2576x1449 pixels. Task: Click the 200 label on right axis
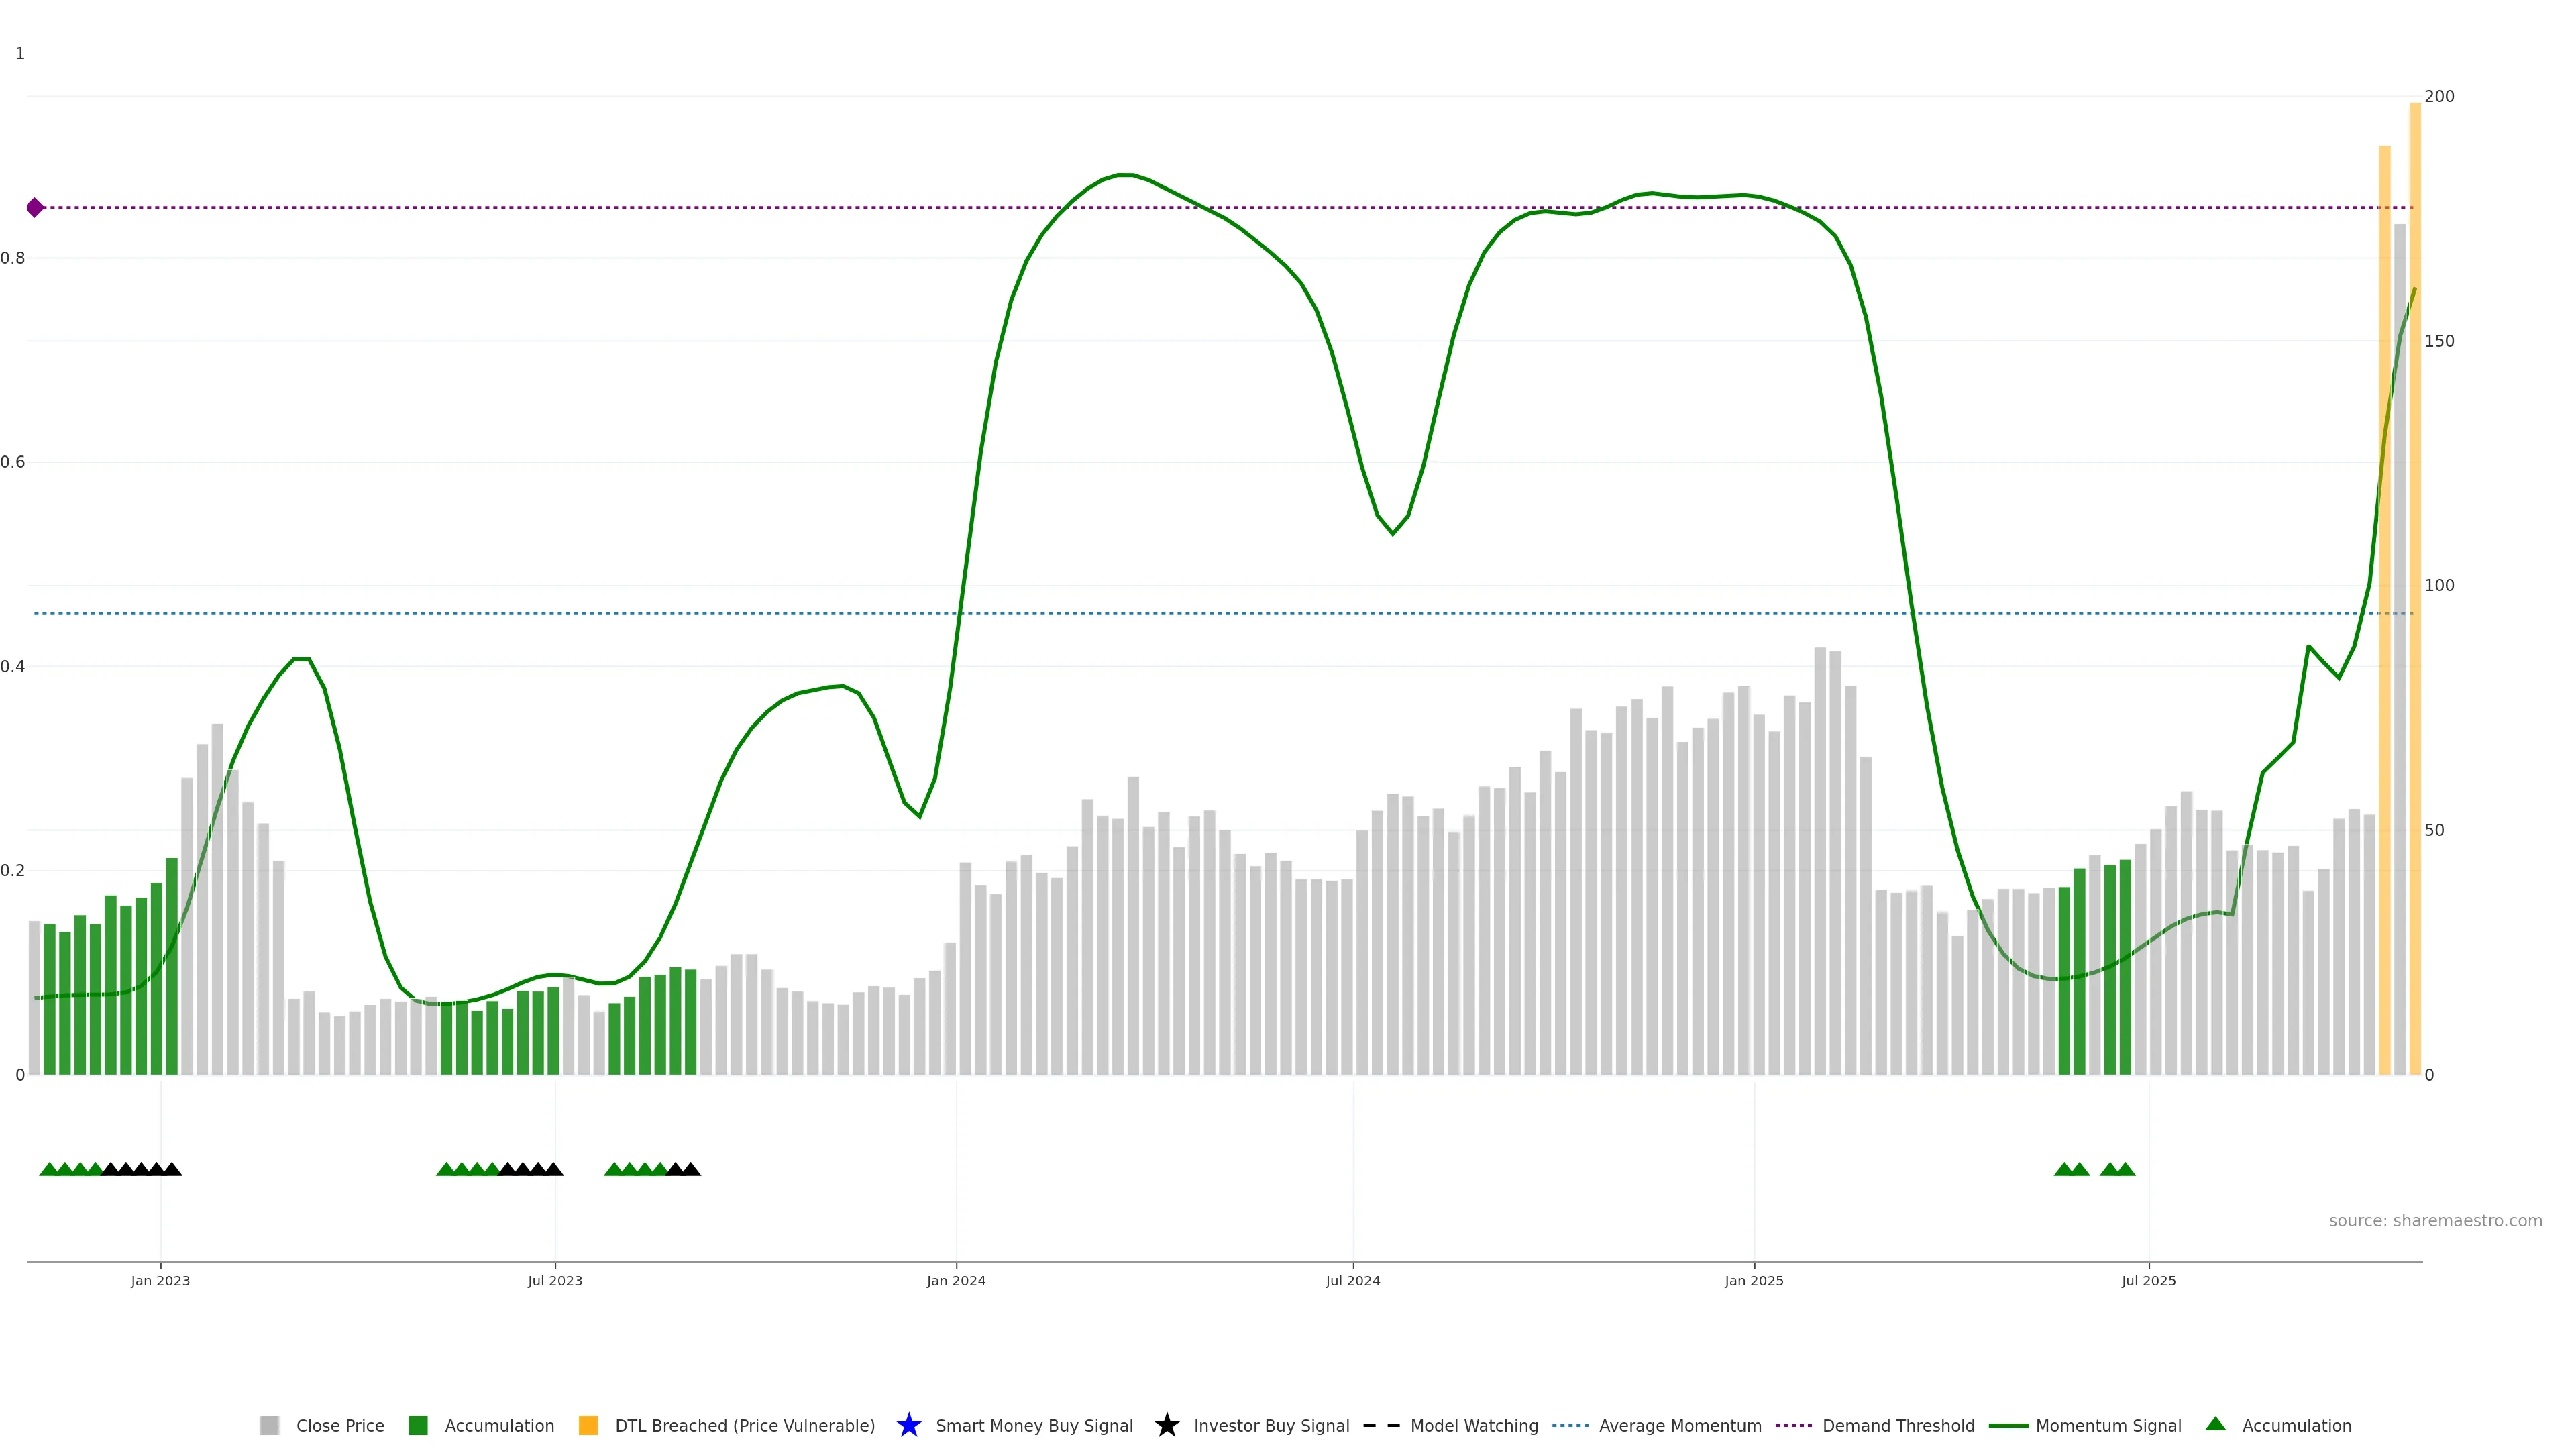[2439, 96]
